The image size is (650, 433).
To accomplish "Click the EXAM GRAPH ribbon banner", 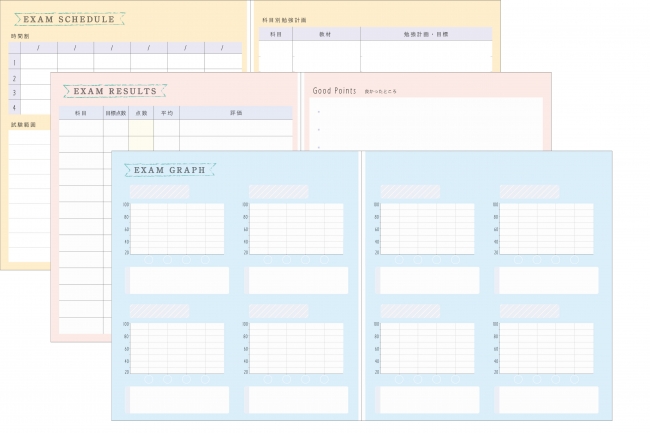I will [170, 170].
